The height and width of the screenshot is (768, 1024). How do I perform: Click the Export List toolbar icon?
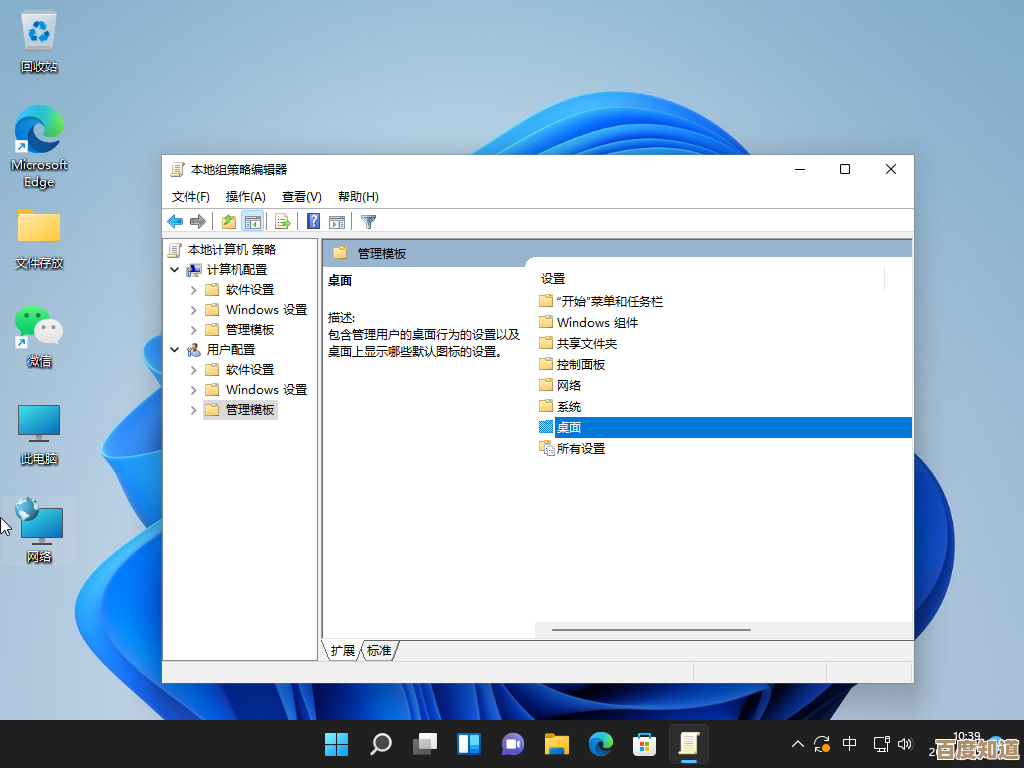click(x=284, y=221)
